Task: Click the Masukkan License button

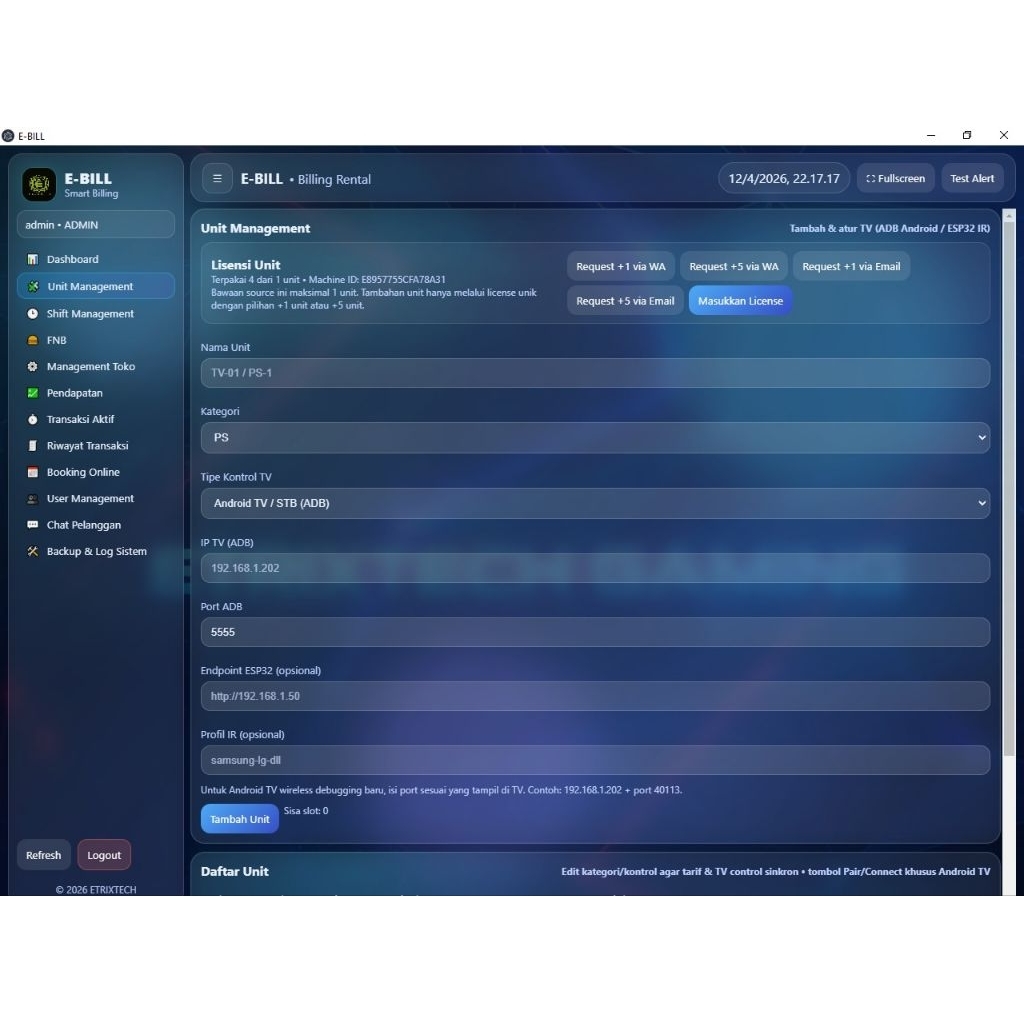Action: coord(740,301)
